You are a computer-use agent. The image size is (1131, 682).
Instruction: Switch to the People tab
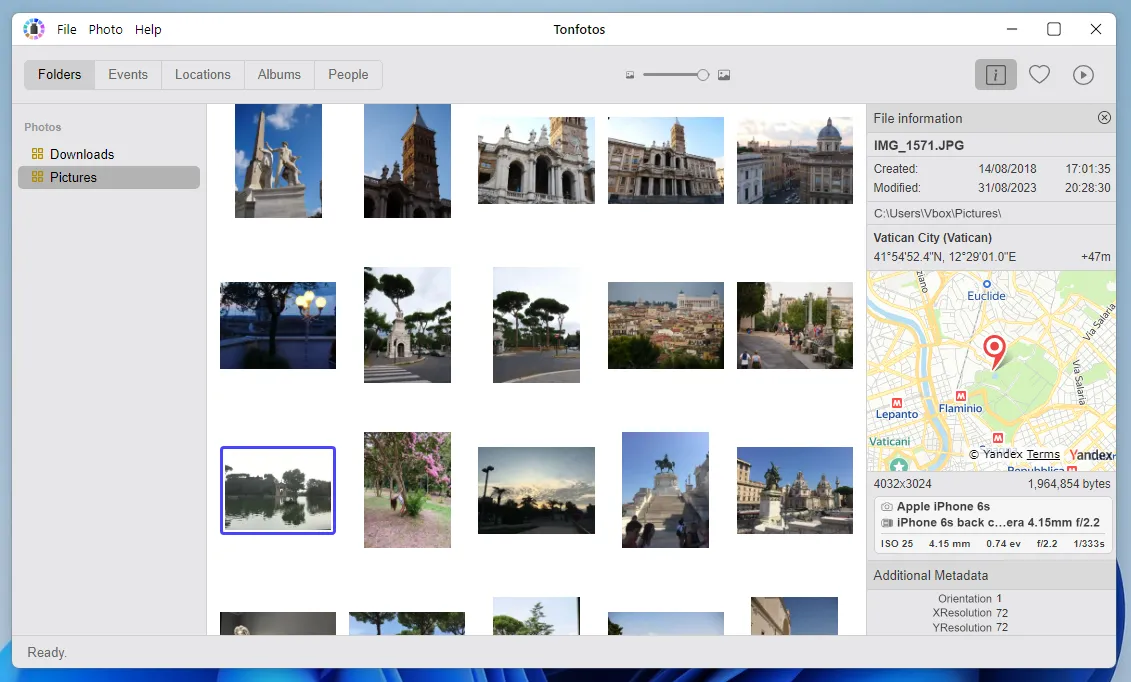coord(348,75)
